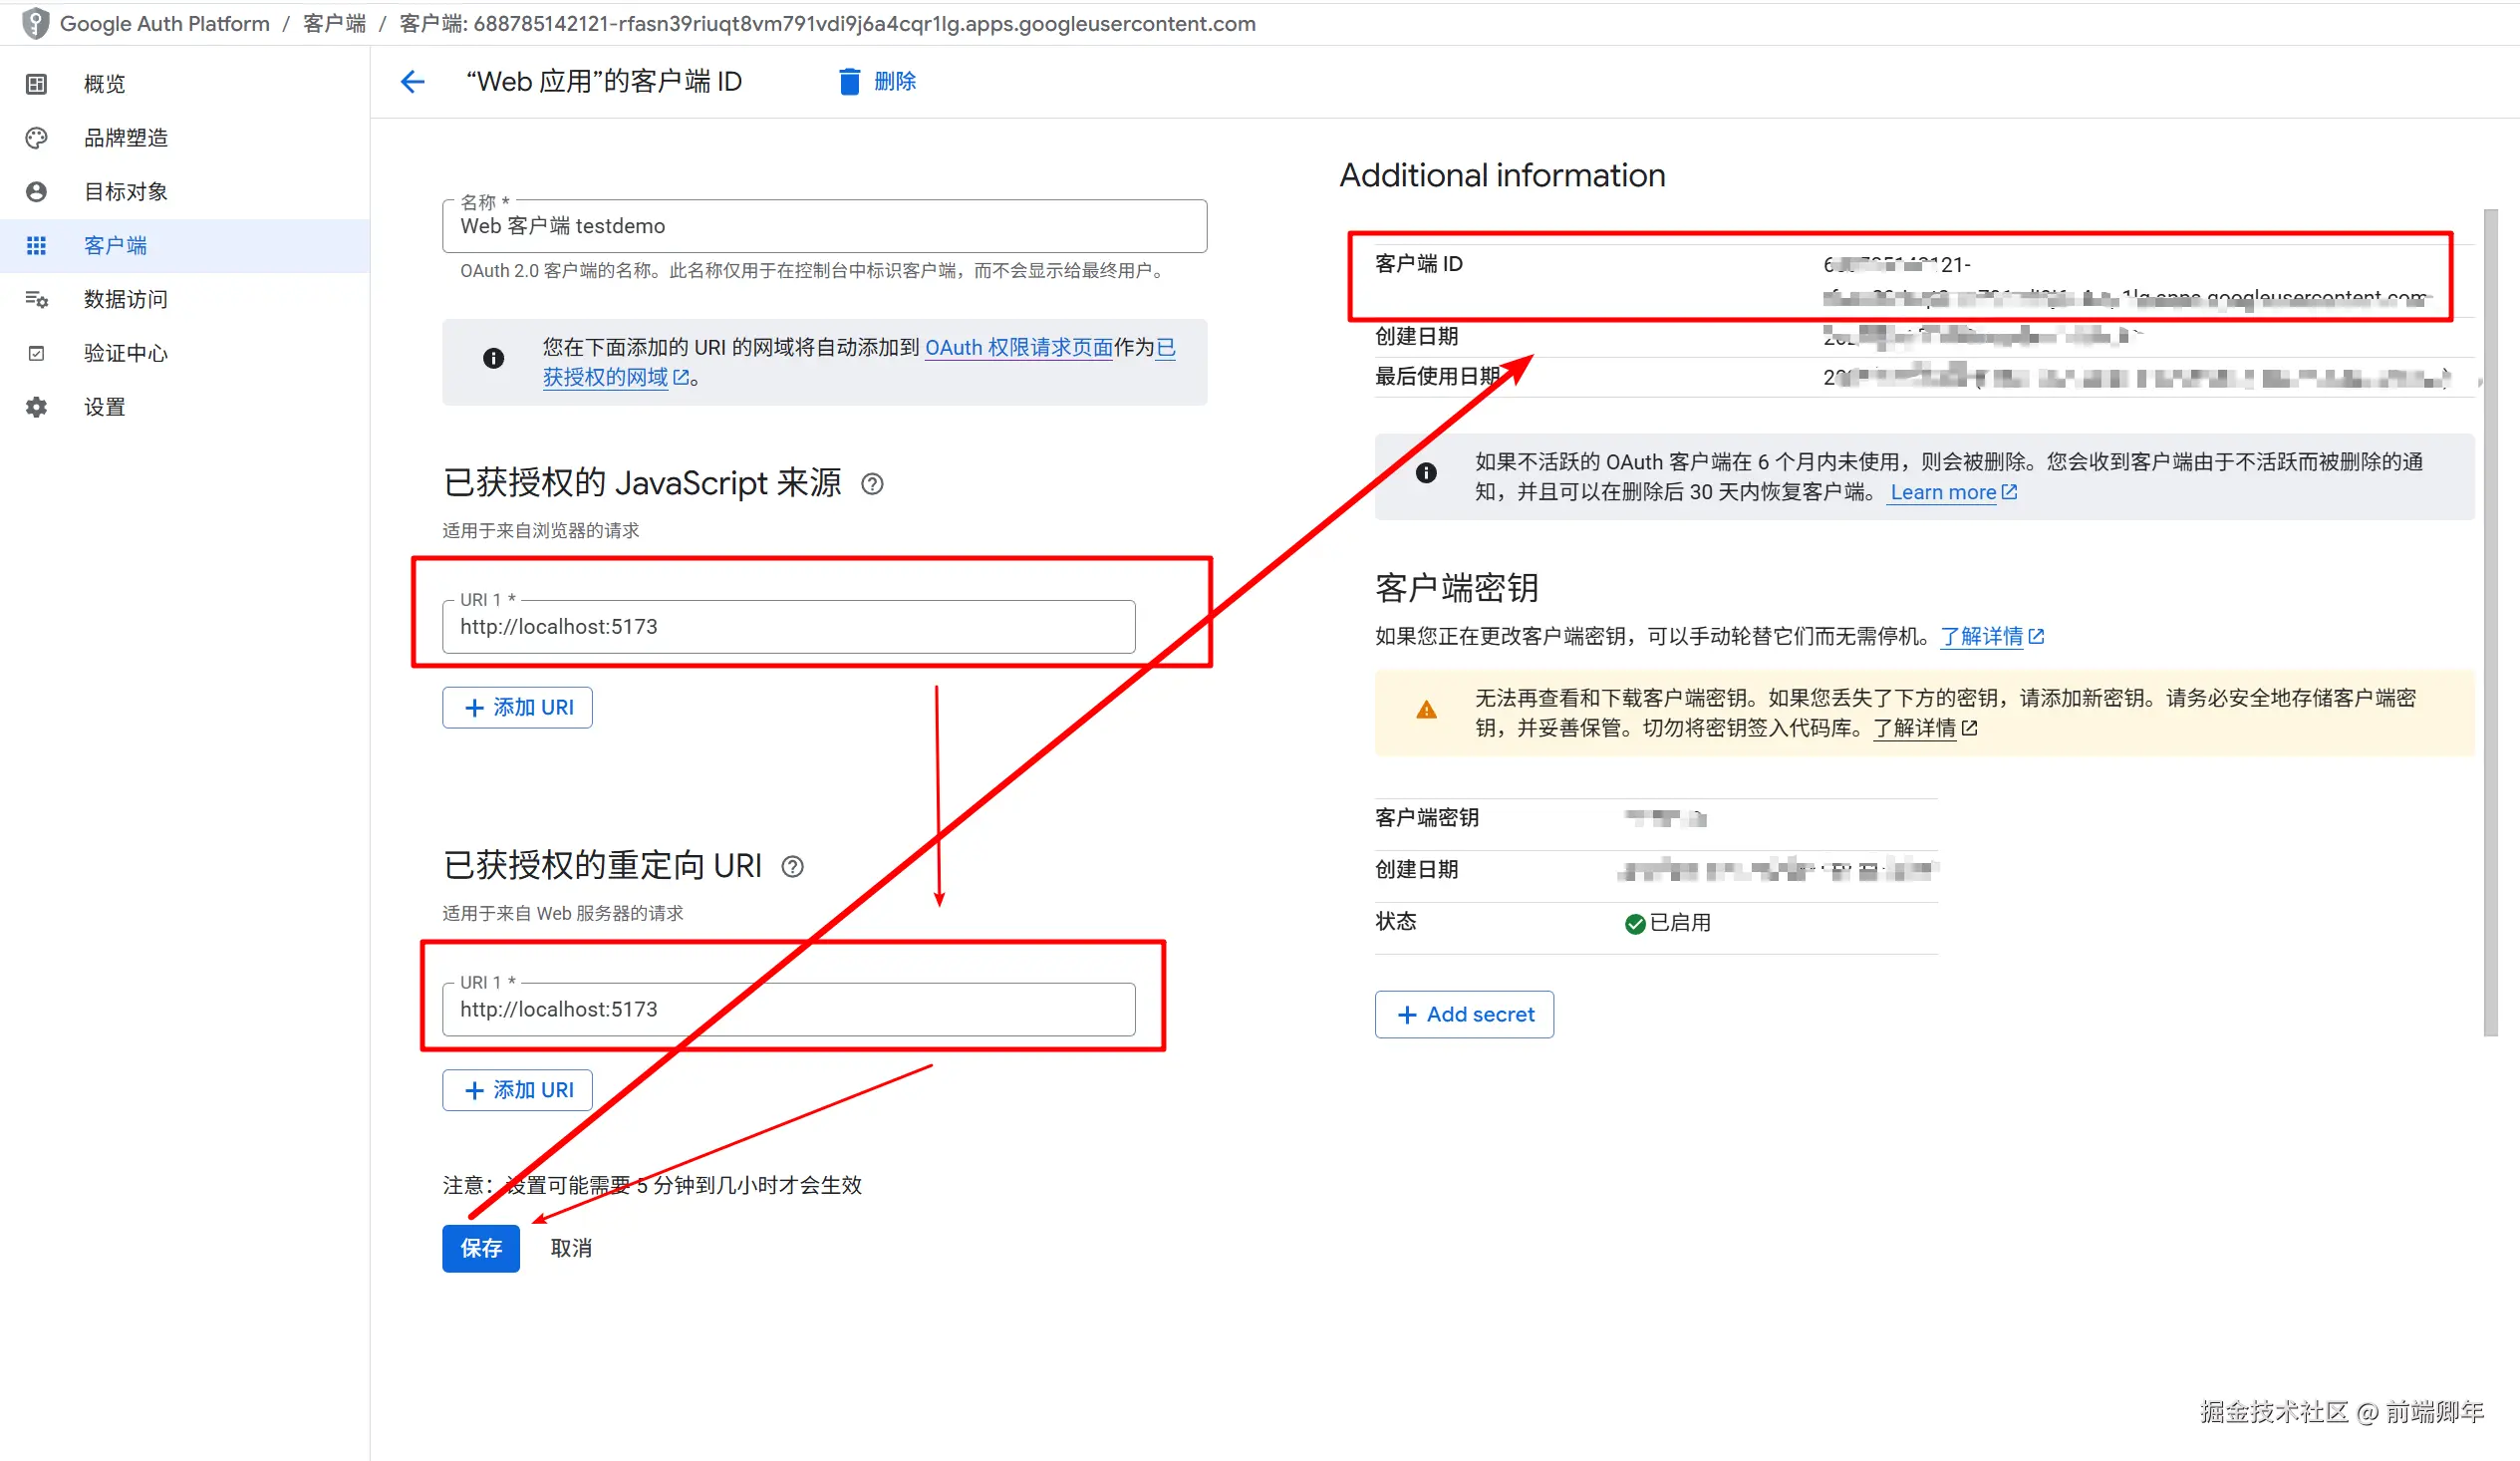Click the 客户端 breadcrumb item
Image resolution: width=2520 pixels, height=1461 pixels.
click(x=332, y=23)
